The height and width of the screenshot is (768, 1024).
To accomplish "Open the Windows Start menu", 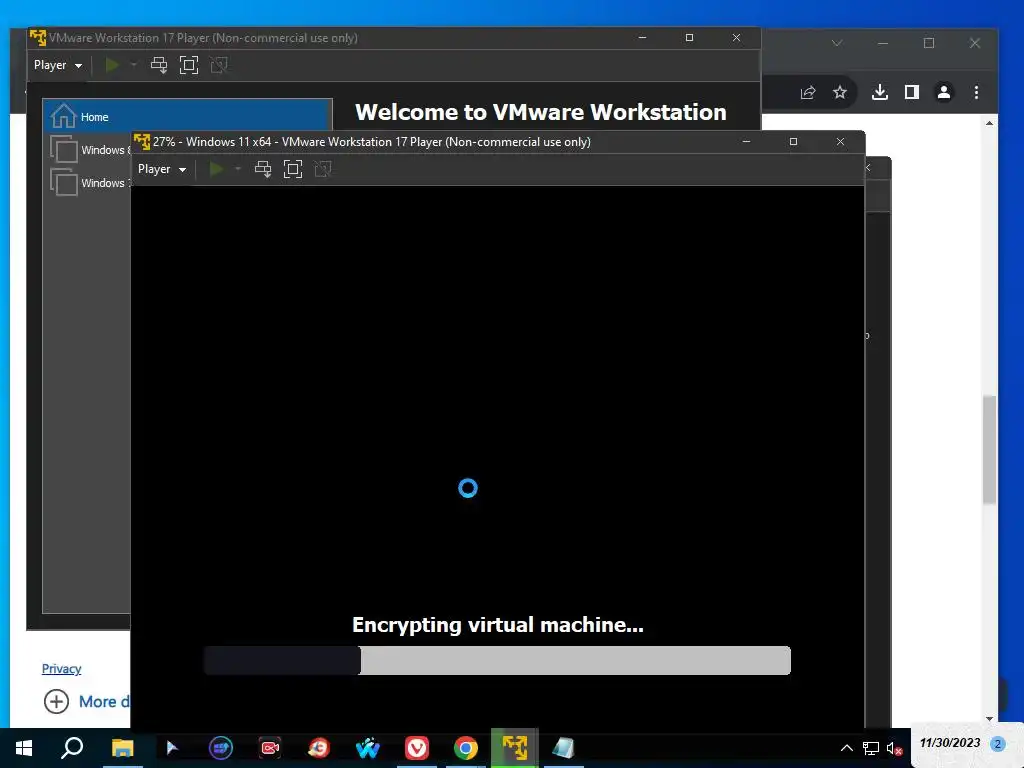I will pos(24,748).
